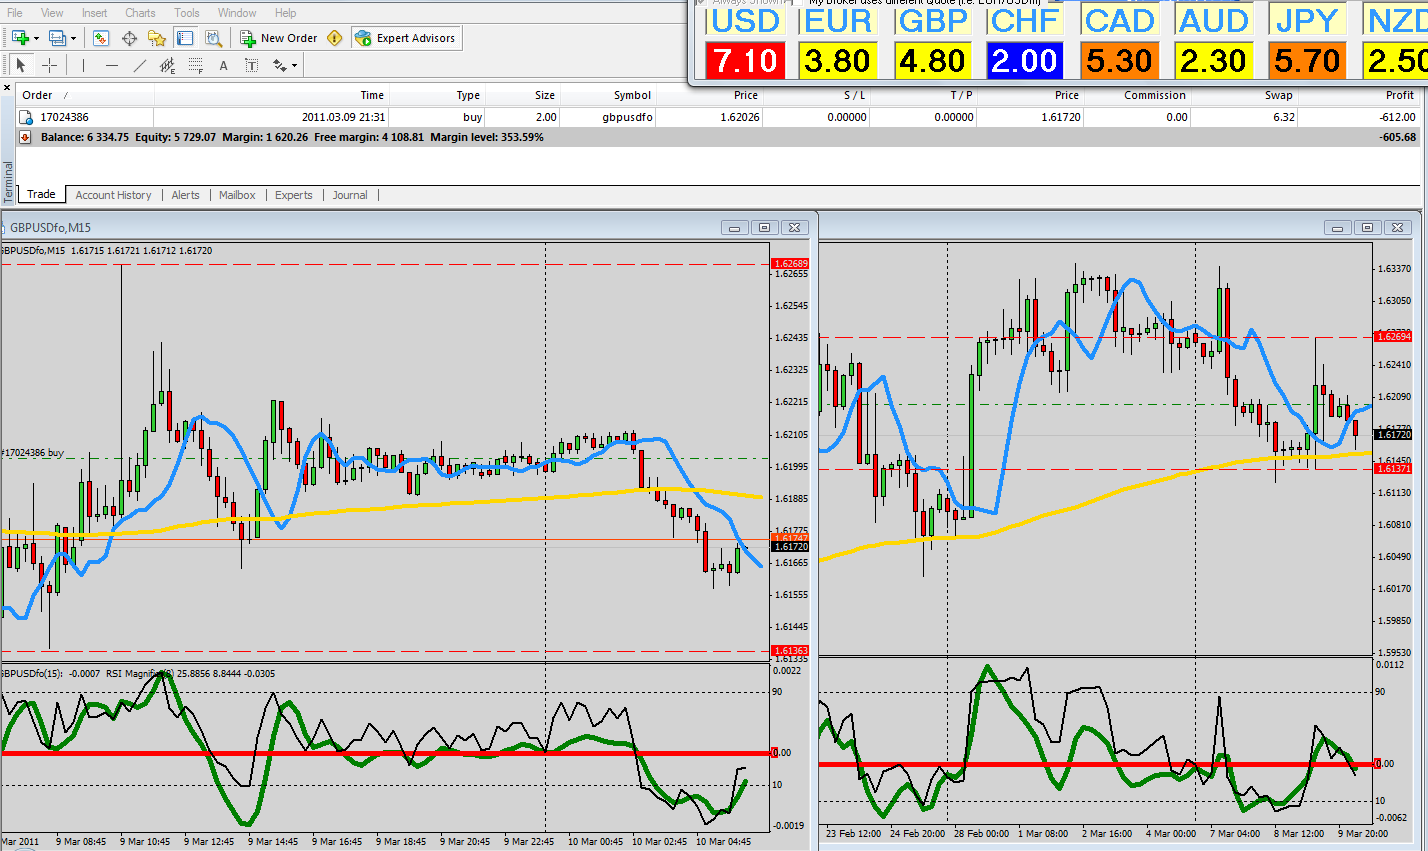Click the New Order button
1428x851 pixels.
(x=279, y=38)
